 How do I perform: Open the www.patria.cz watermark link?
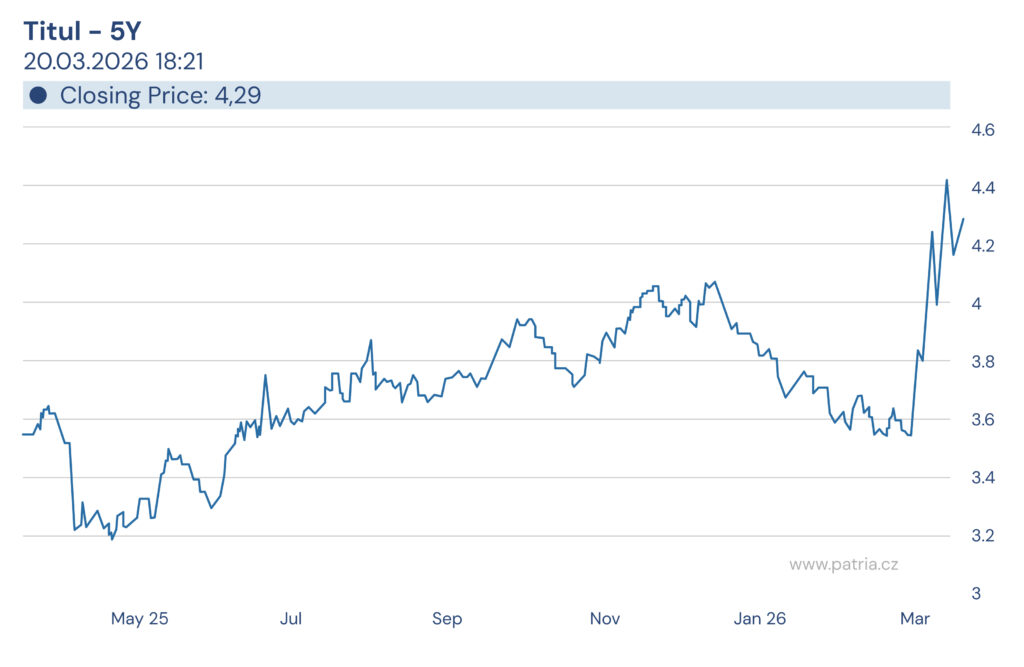pos(843,564)
